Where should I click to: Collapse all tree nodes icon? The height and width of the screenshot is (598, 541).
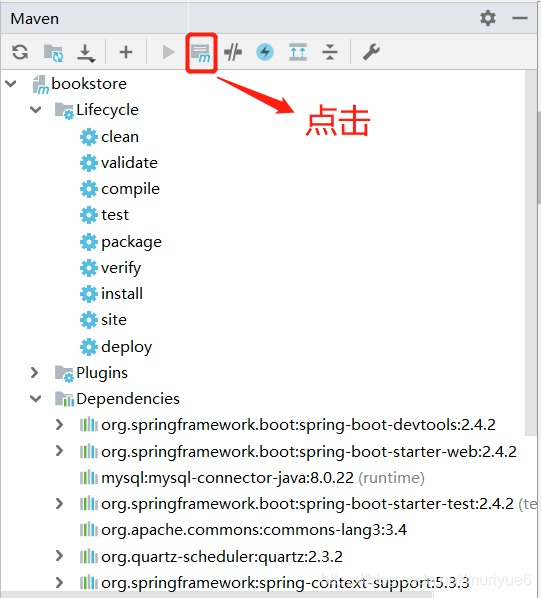click(330, 52)
